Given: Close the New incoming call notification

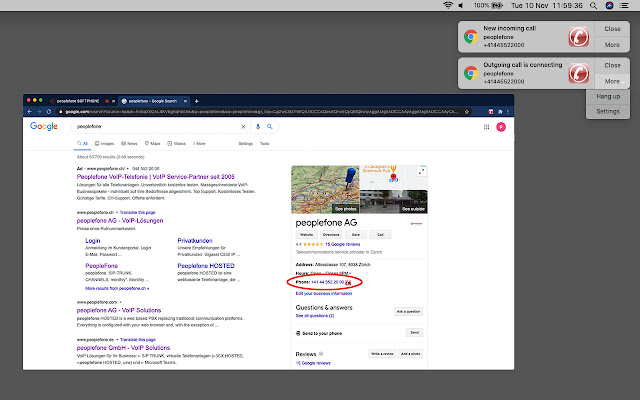Looking at the screenshot, I should 612,30.
